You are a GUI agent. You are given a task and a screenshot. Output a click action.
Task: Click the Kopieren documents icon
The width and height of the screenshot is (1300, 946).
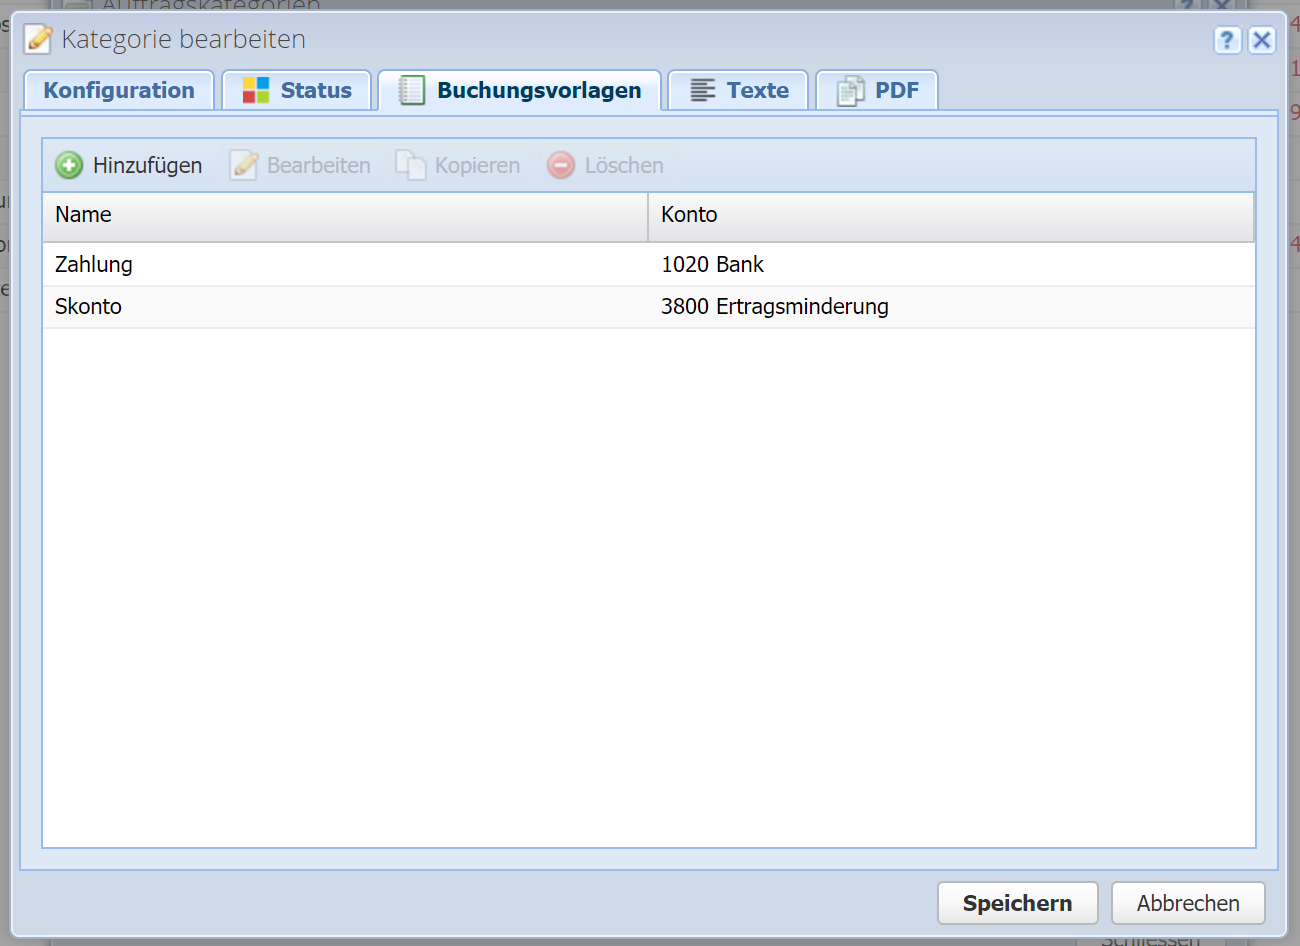click(x=411, y=165)
